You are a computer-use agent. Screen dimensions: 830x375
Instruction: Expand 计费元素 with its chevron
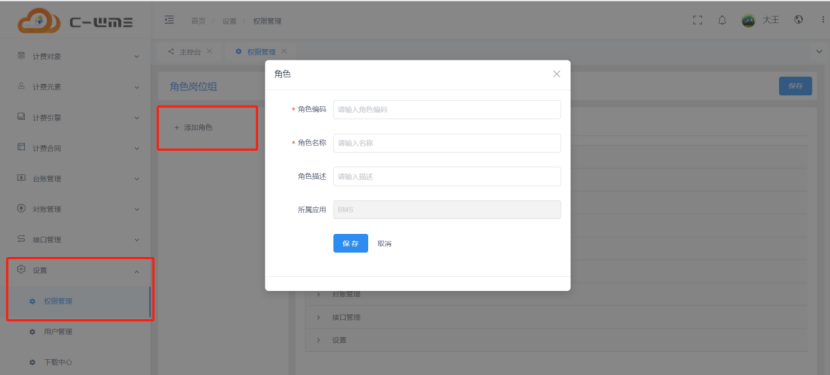pos(137,87)
